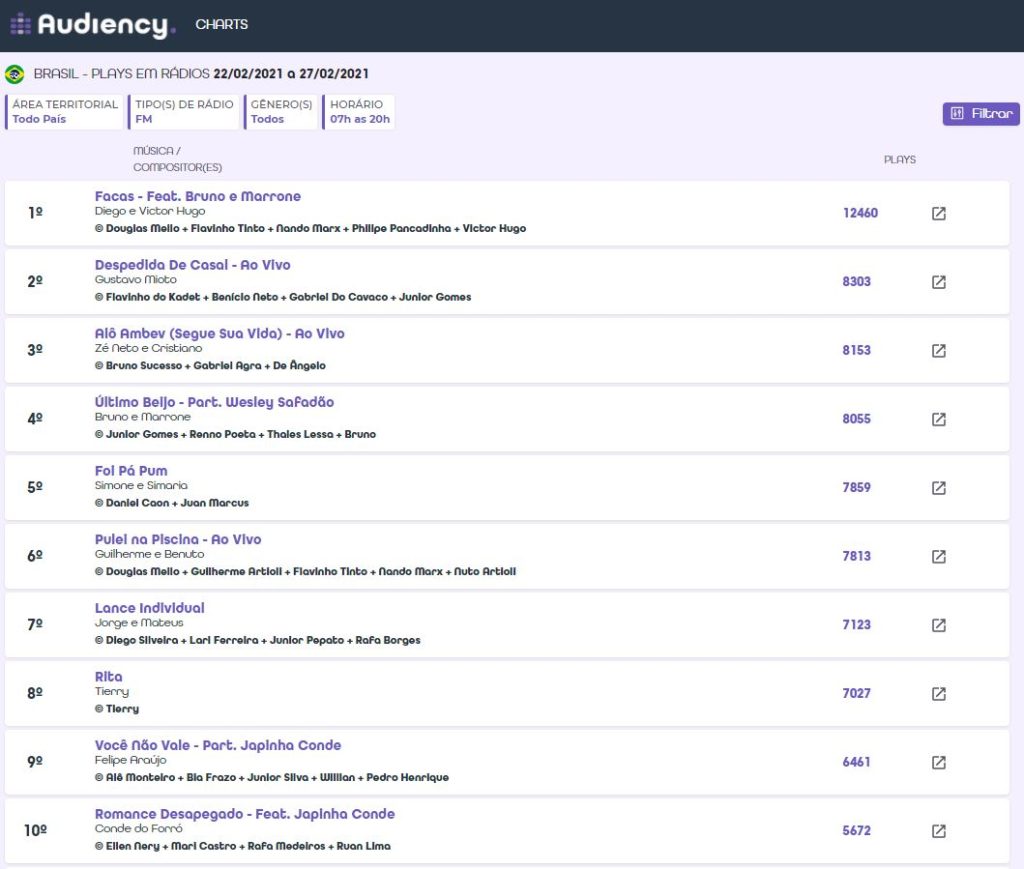1024x869 pixels.
Task: Open external link icon for Alô Ambev row
Action: click(938, 351)
